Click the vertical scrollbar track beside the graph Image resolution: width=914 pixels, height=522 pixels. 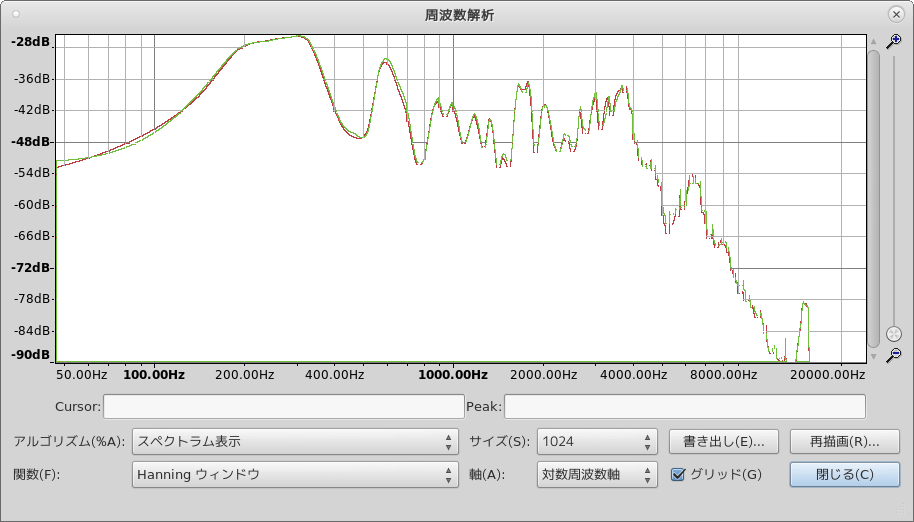tap(873, 200)
